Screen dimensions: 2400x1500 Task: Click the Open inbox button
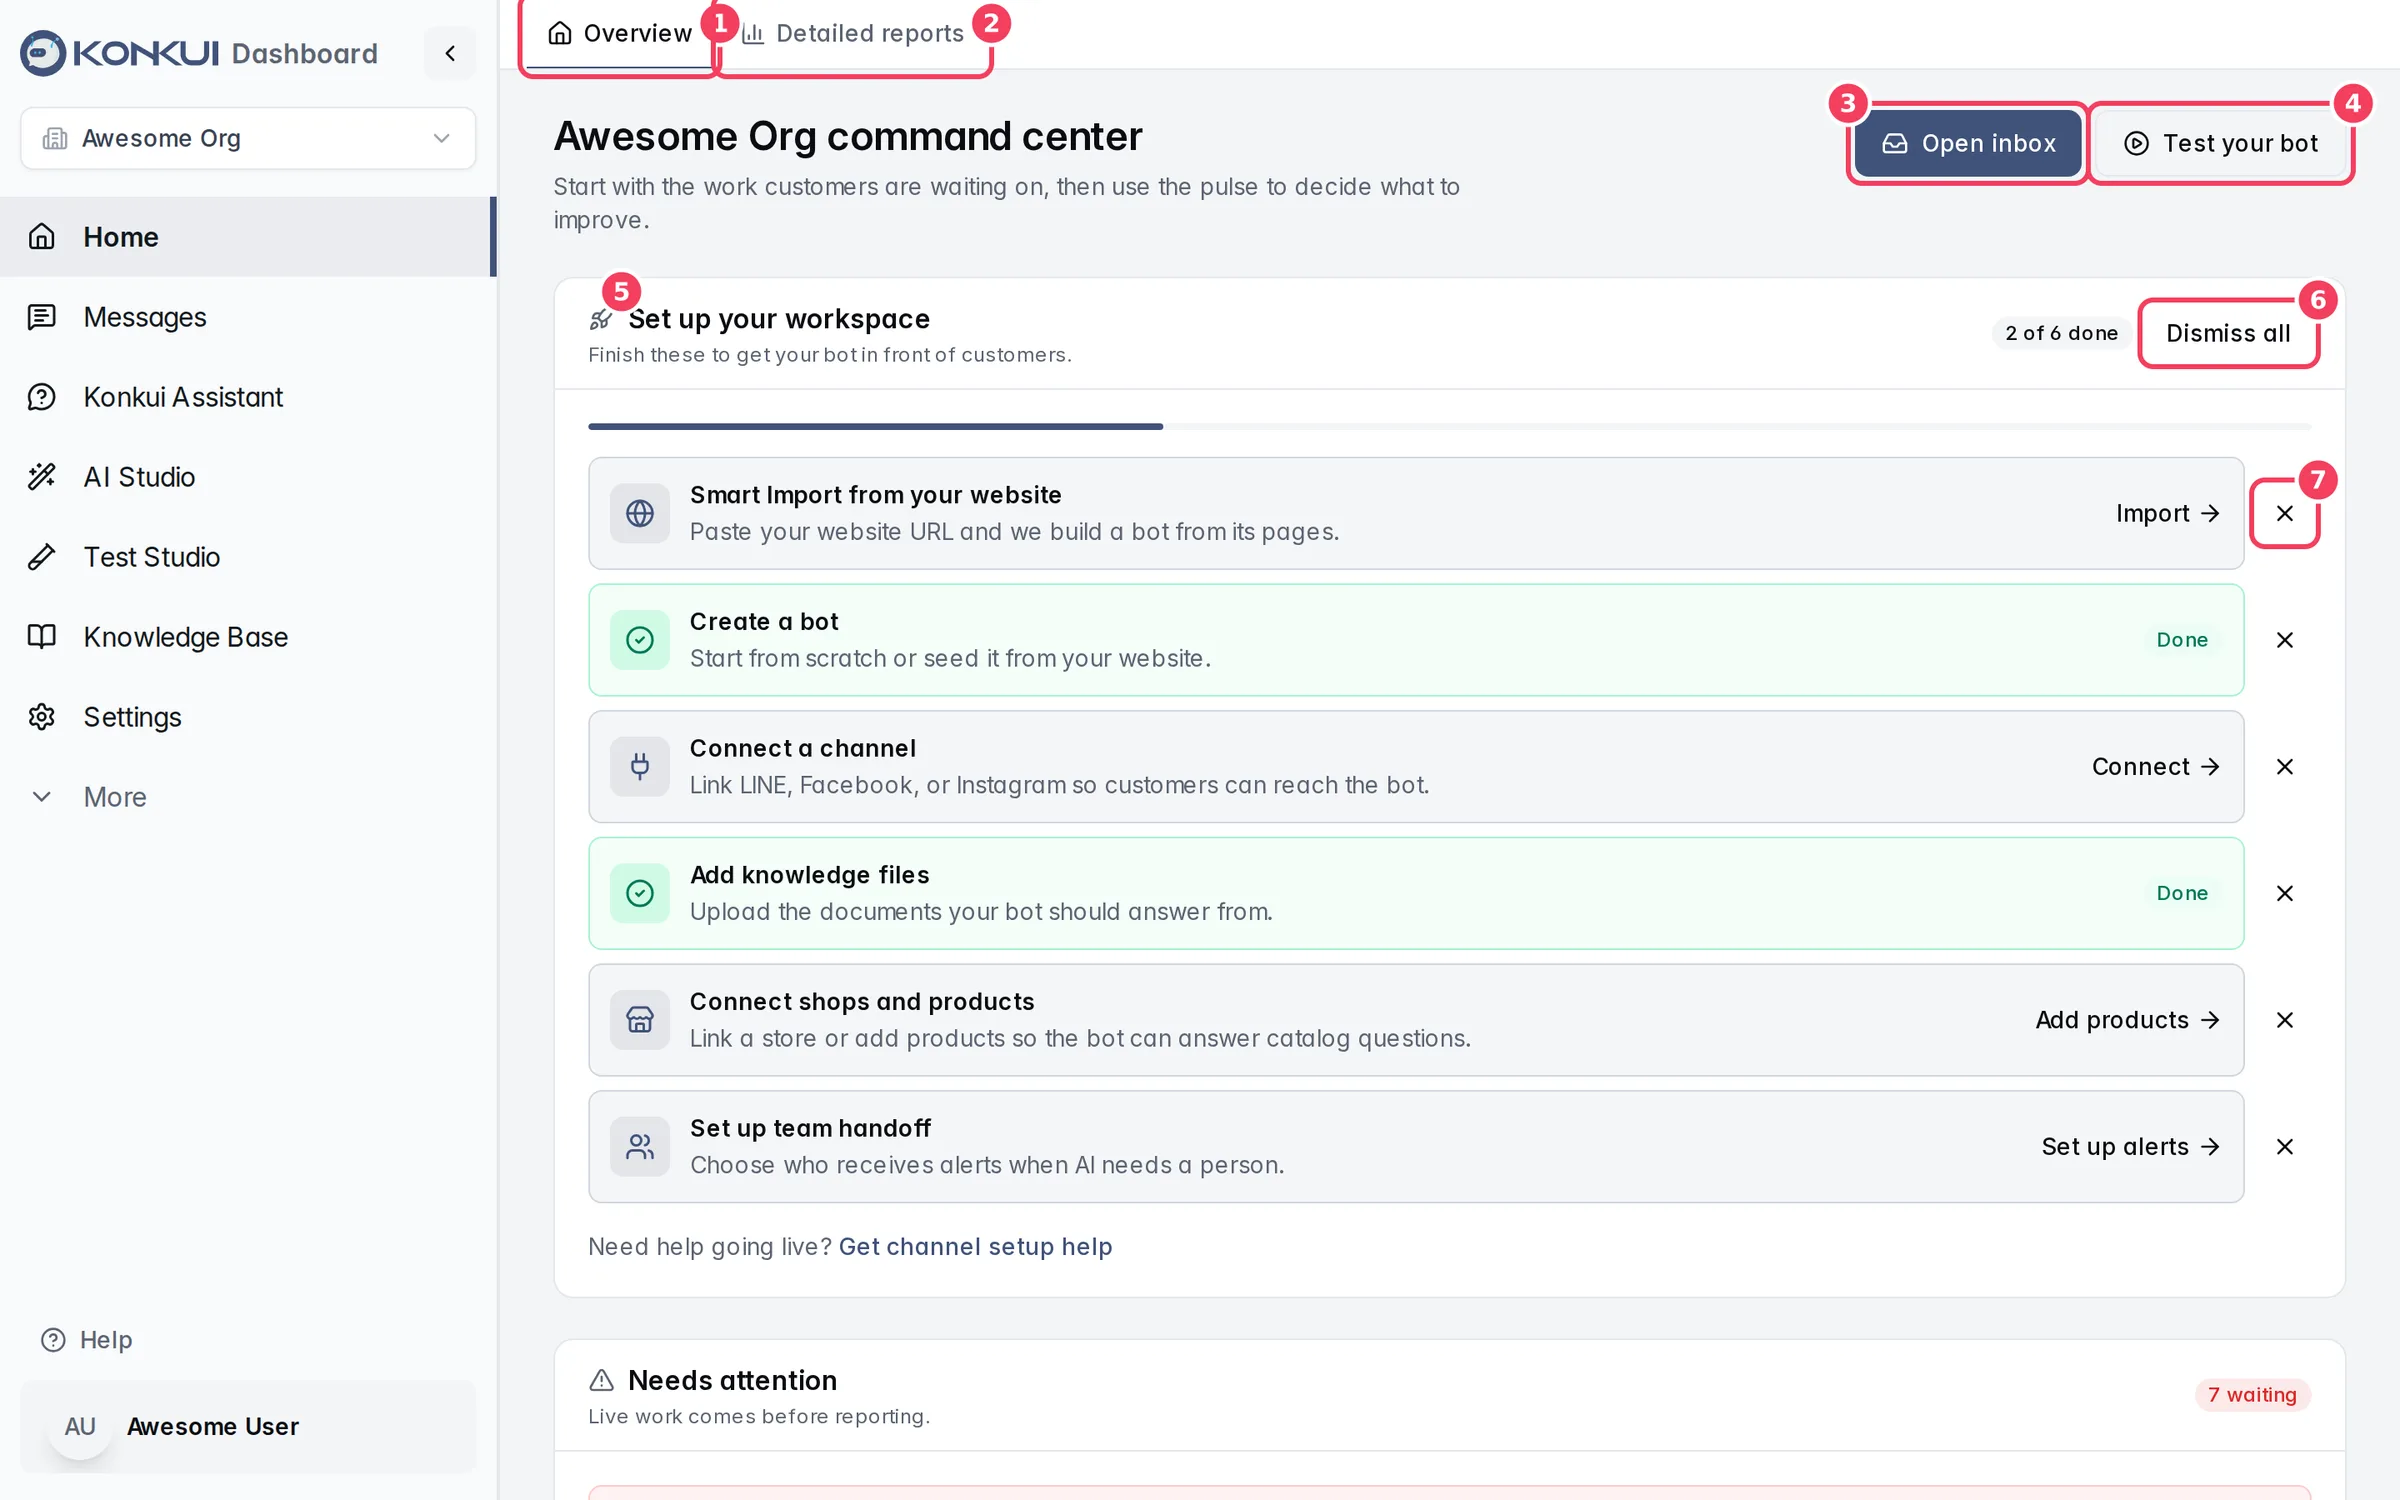[x=1968, y=143]
